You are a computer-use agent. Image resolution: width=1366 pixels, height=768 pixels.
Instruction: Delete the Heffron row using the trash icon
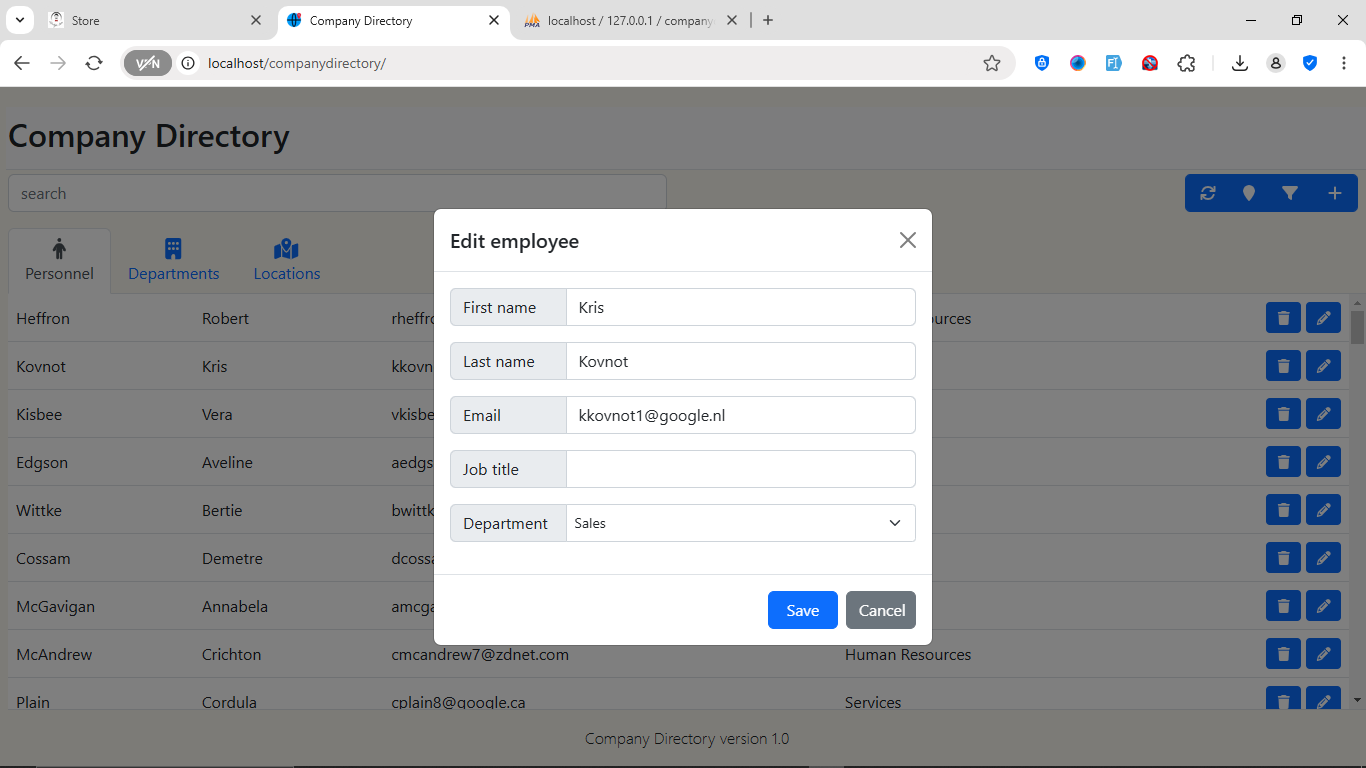click(x=1283, y=318)
